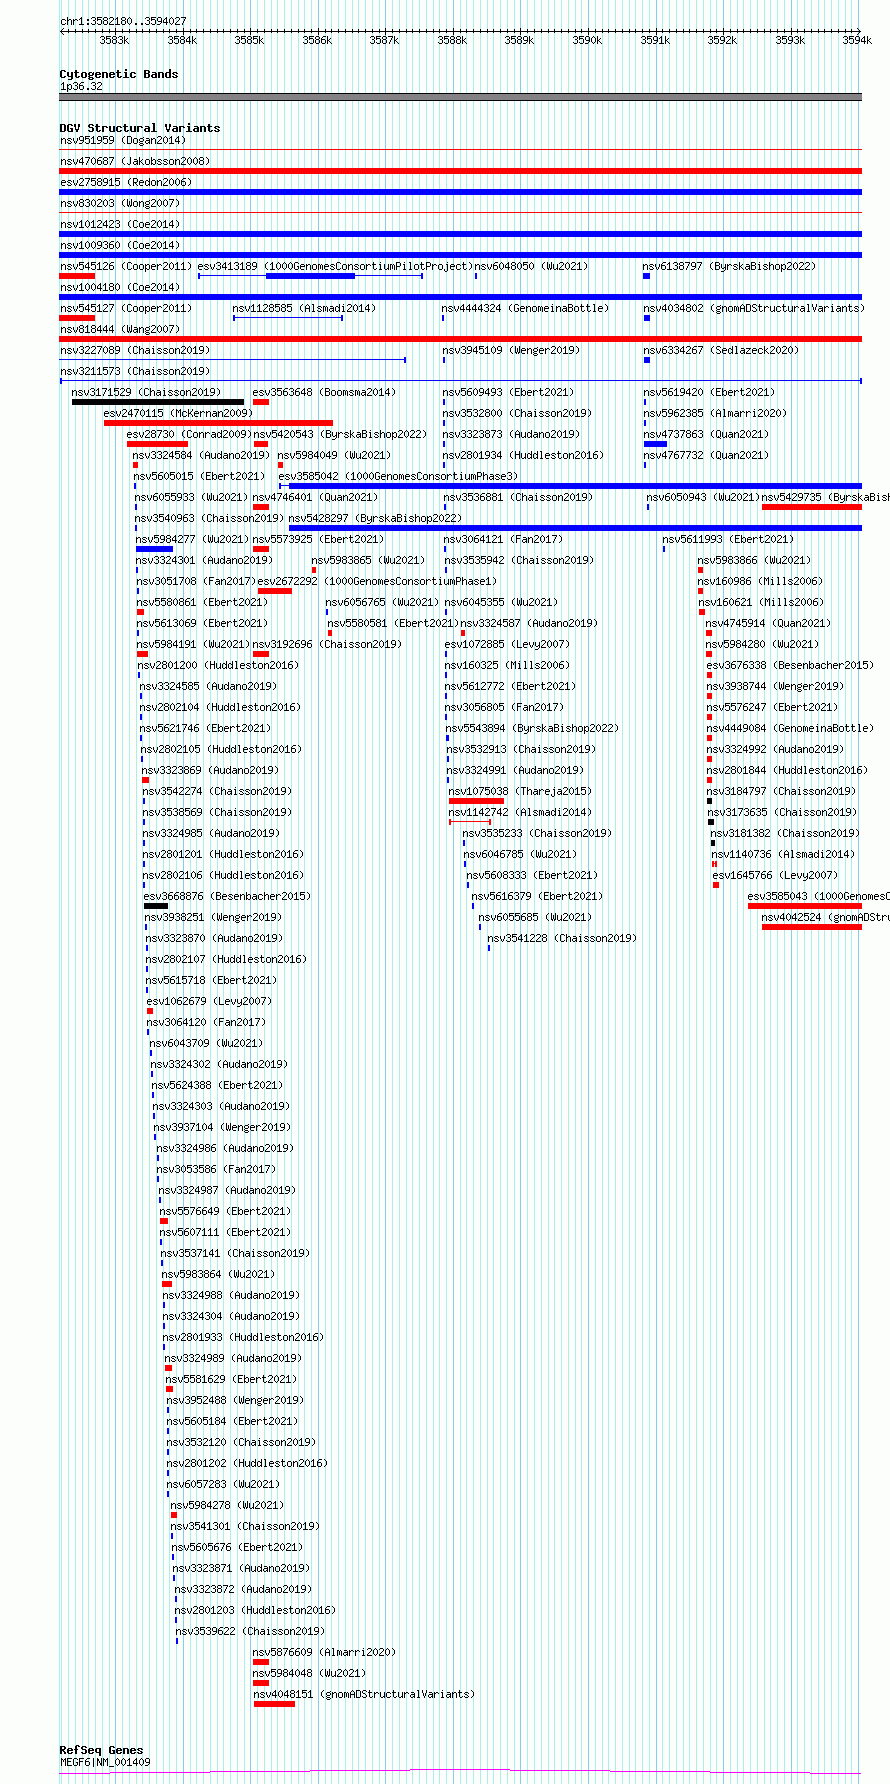Open nsv6334267 (Sedlazeck2020) variant
Viewport: 890px width, 1784px height.
pyautogui.click(x=722, y=350)
